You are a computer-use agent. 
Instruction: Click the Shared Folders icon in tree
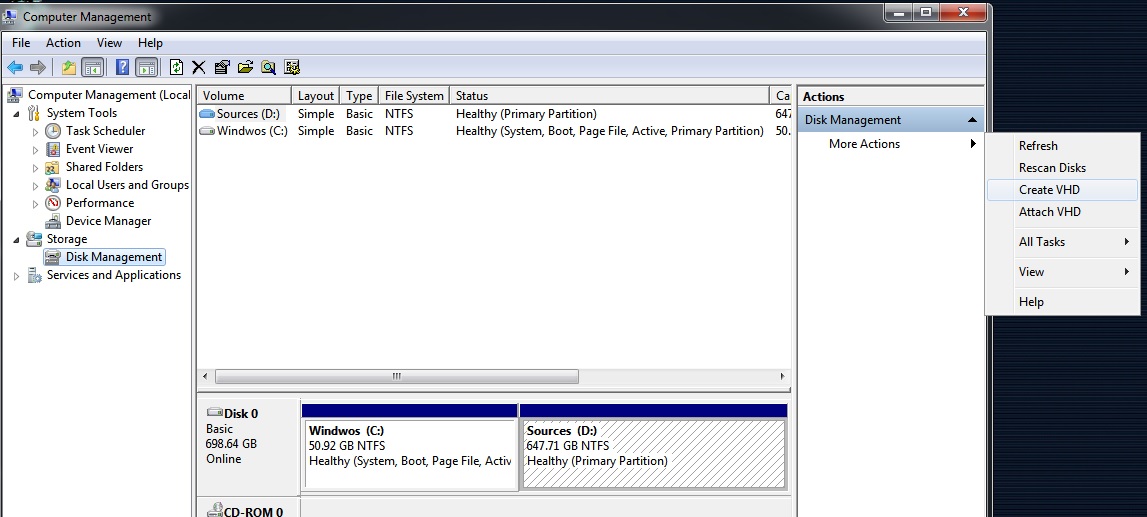tap(53, 167)
